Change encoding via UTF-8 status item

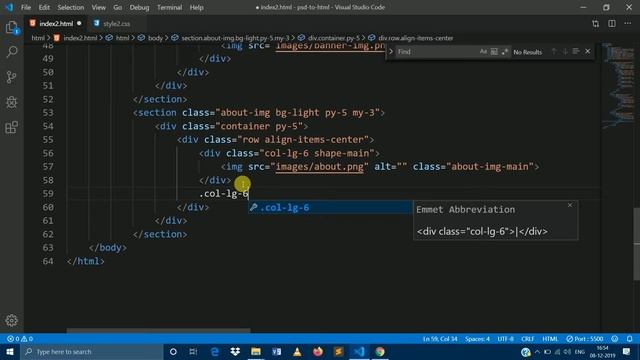(x=505, y=339)
